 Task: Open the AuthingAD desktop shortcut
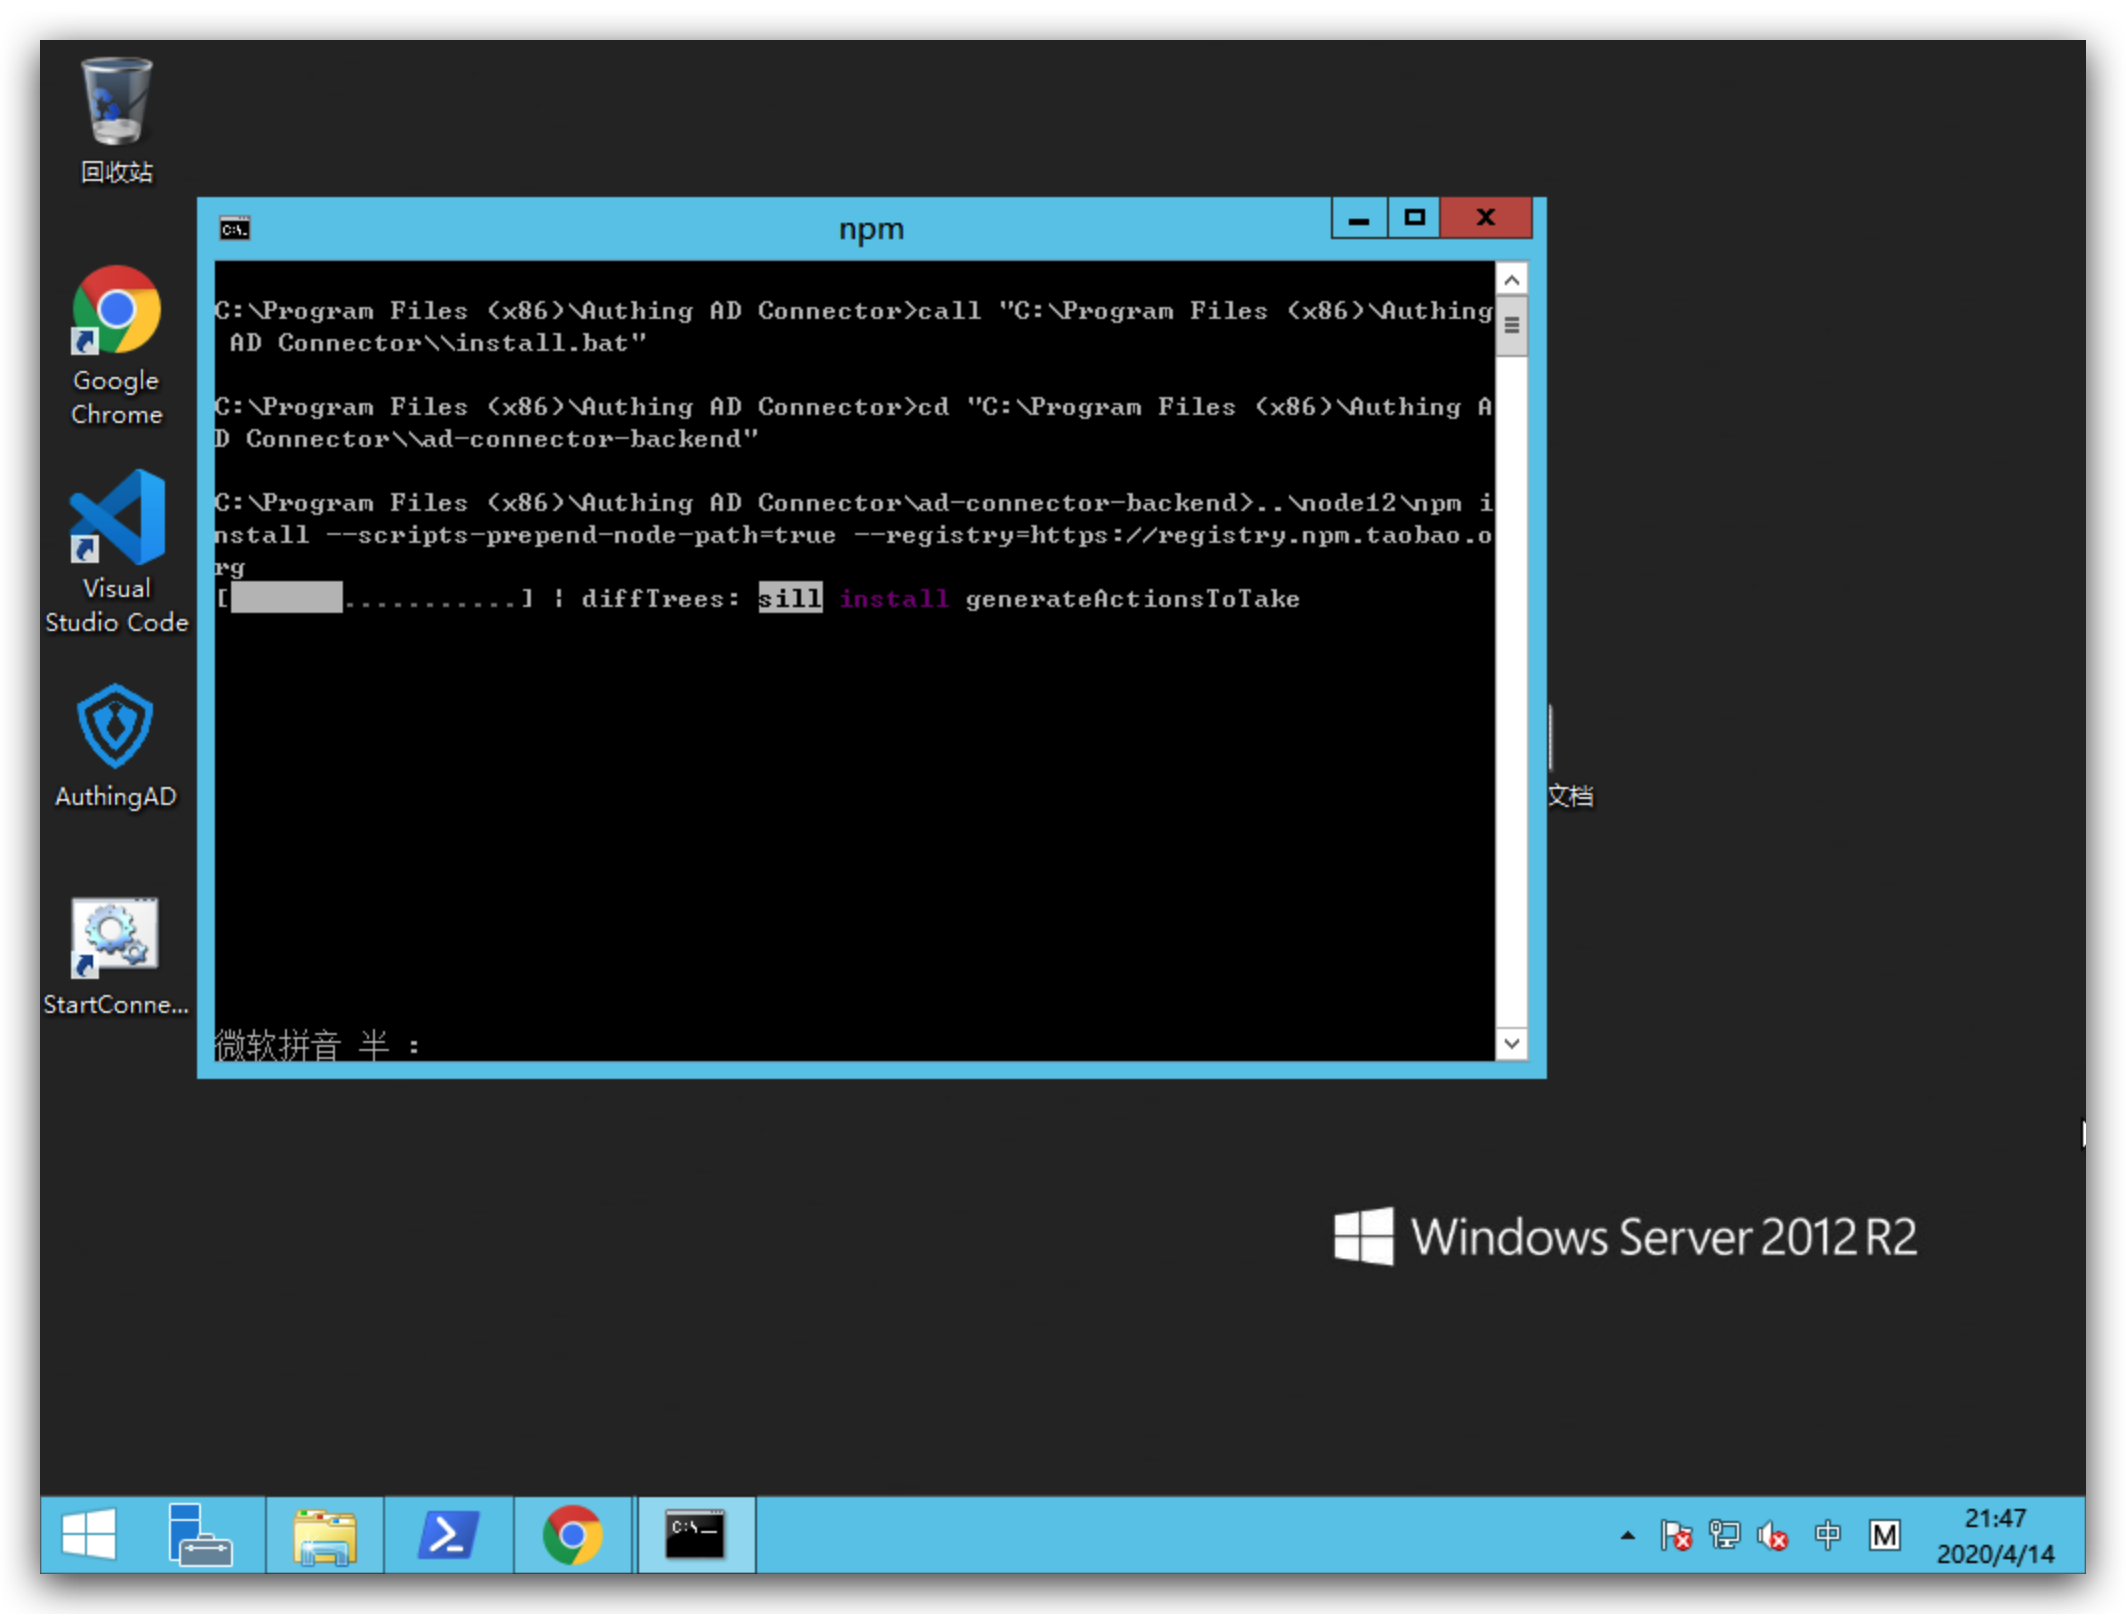(x=116, y=727)
